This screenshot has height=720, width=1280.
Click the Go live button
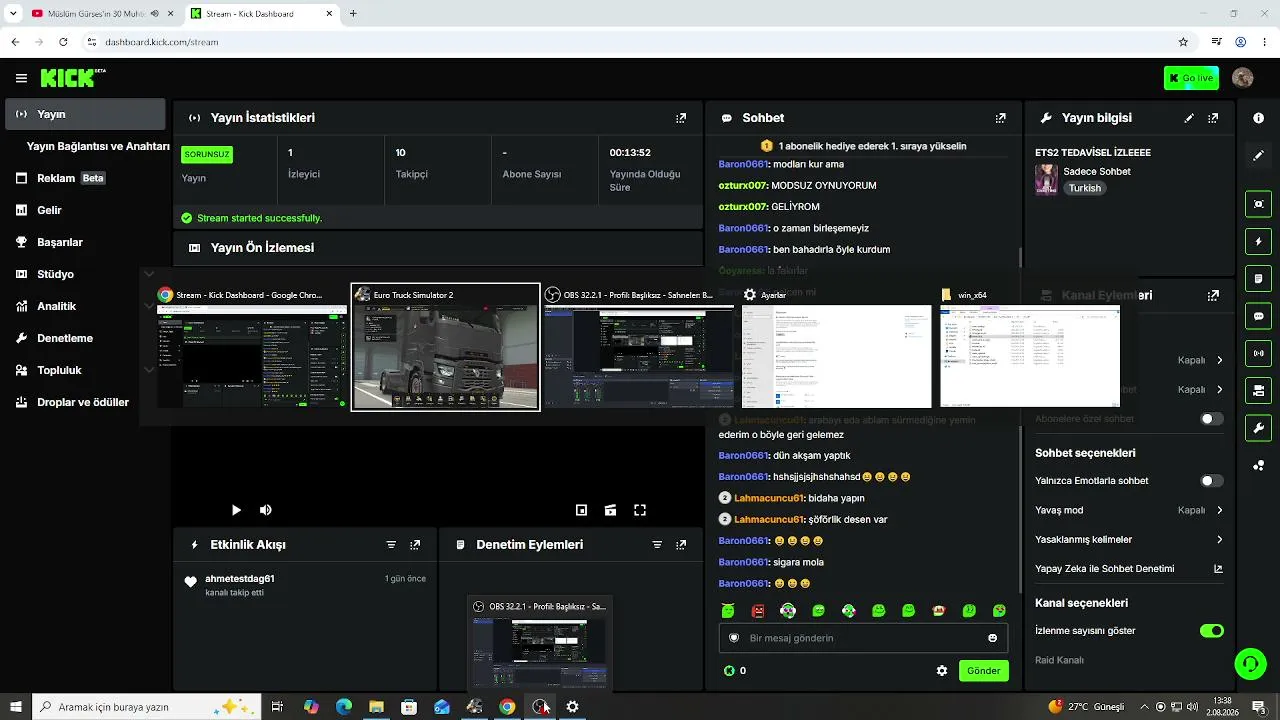pyautogui.click(x=1191, y=78)
